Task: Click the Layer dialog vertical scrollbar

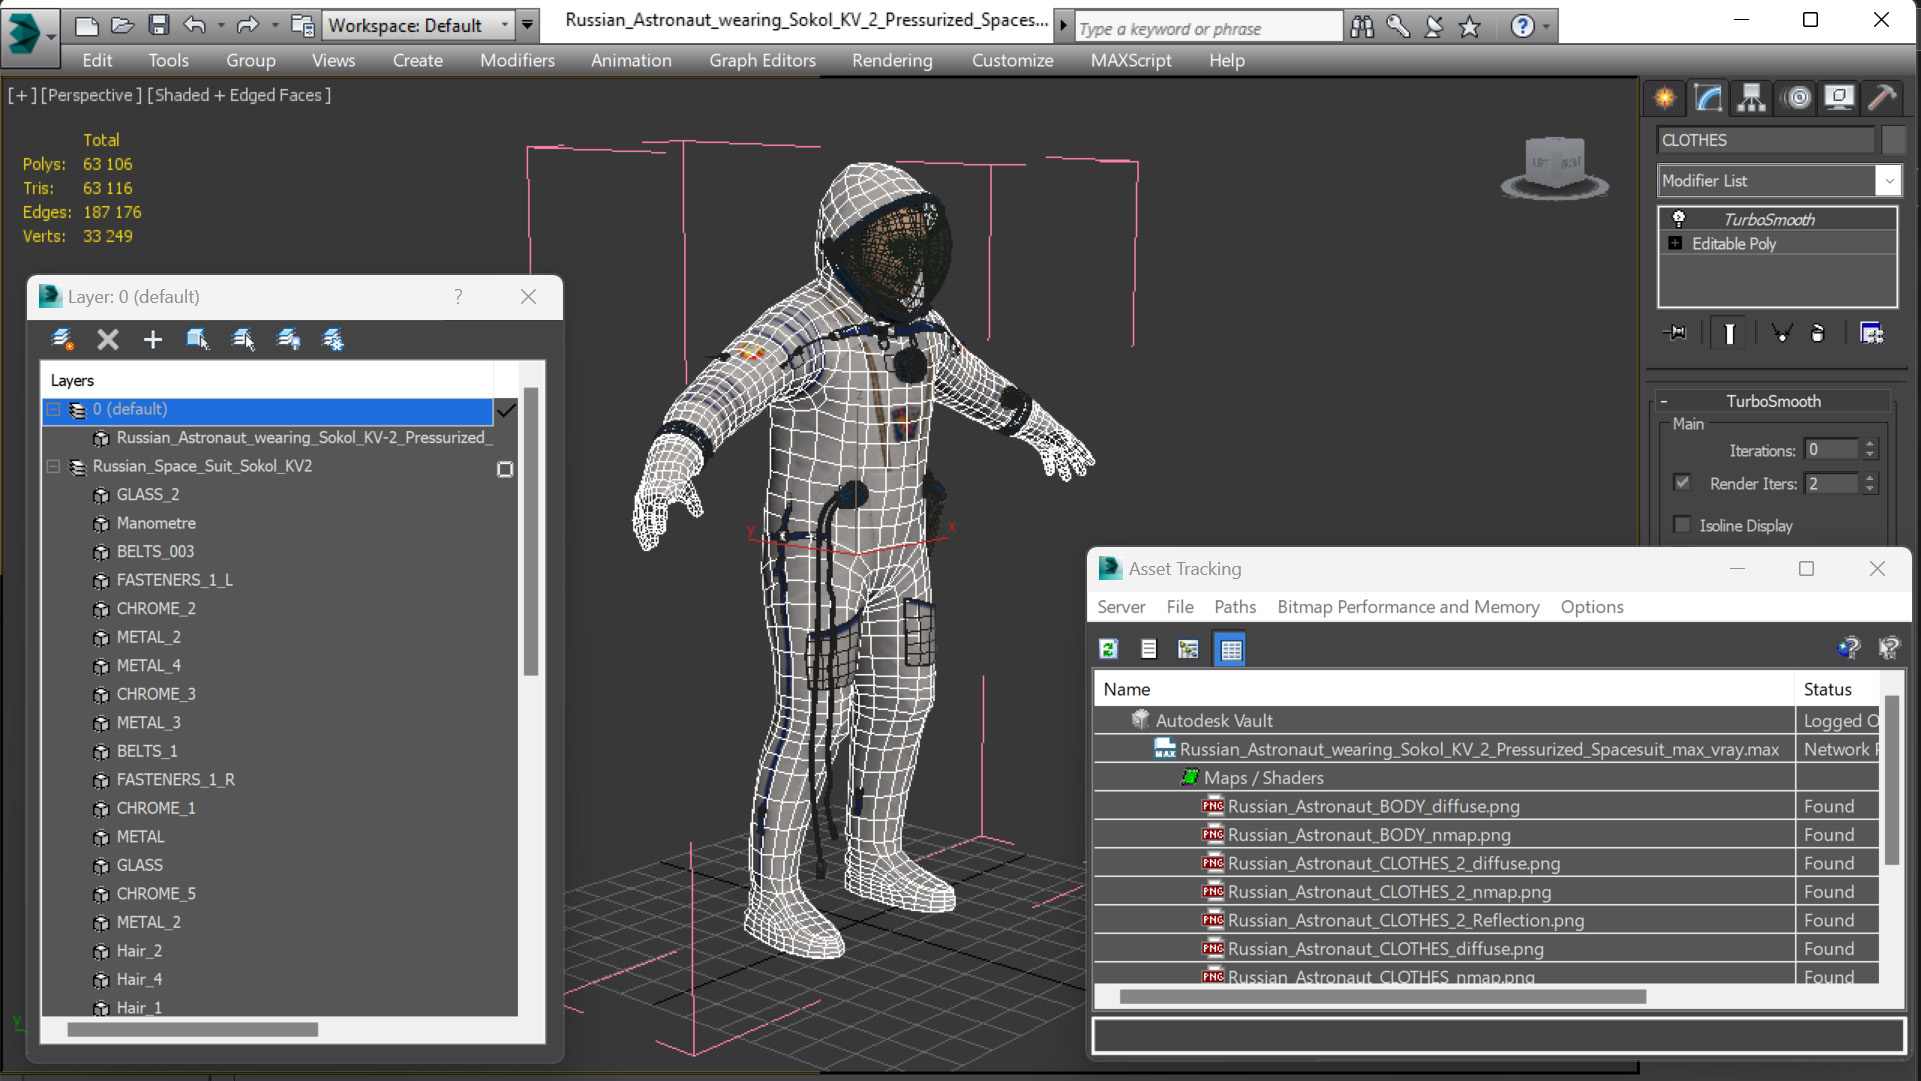Action: tap(531, 530)
